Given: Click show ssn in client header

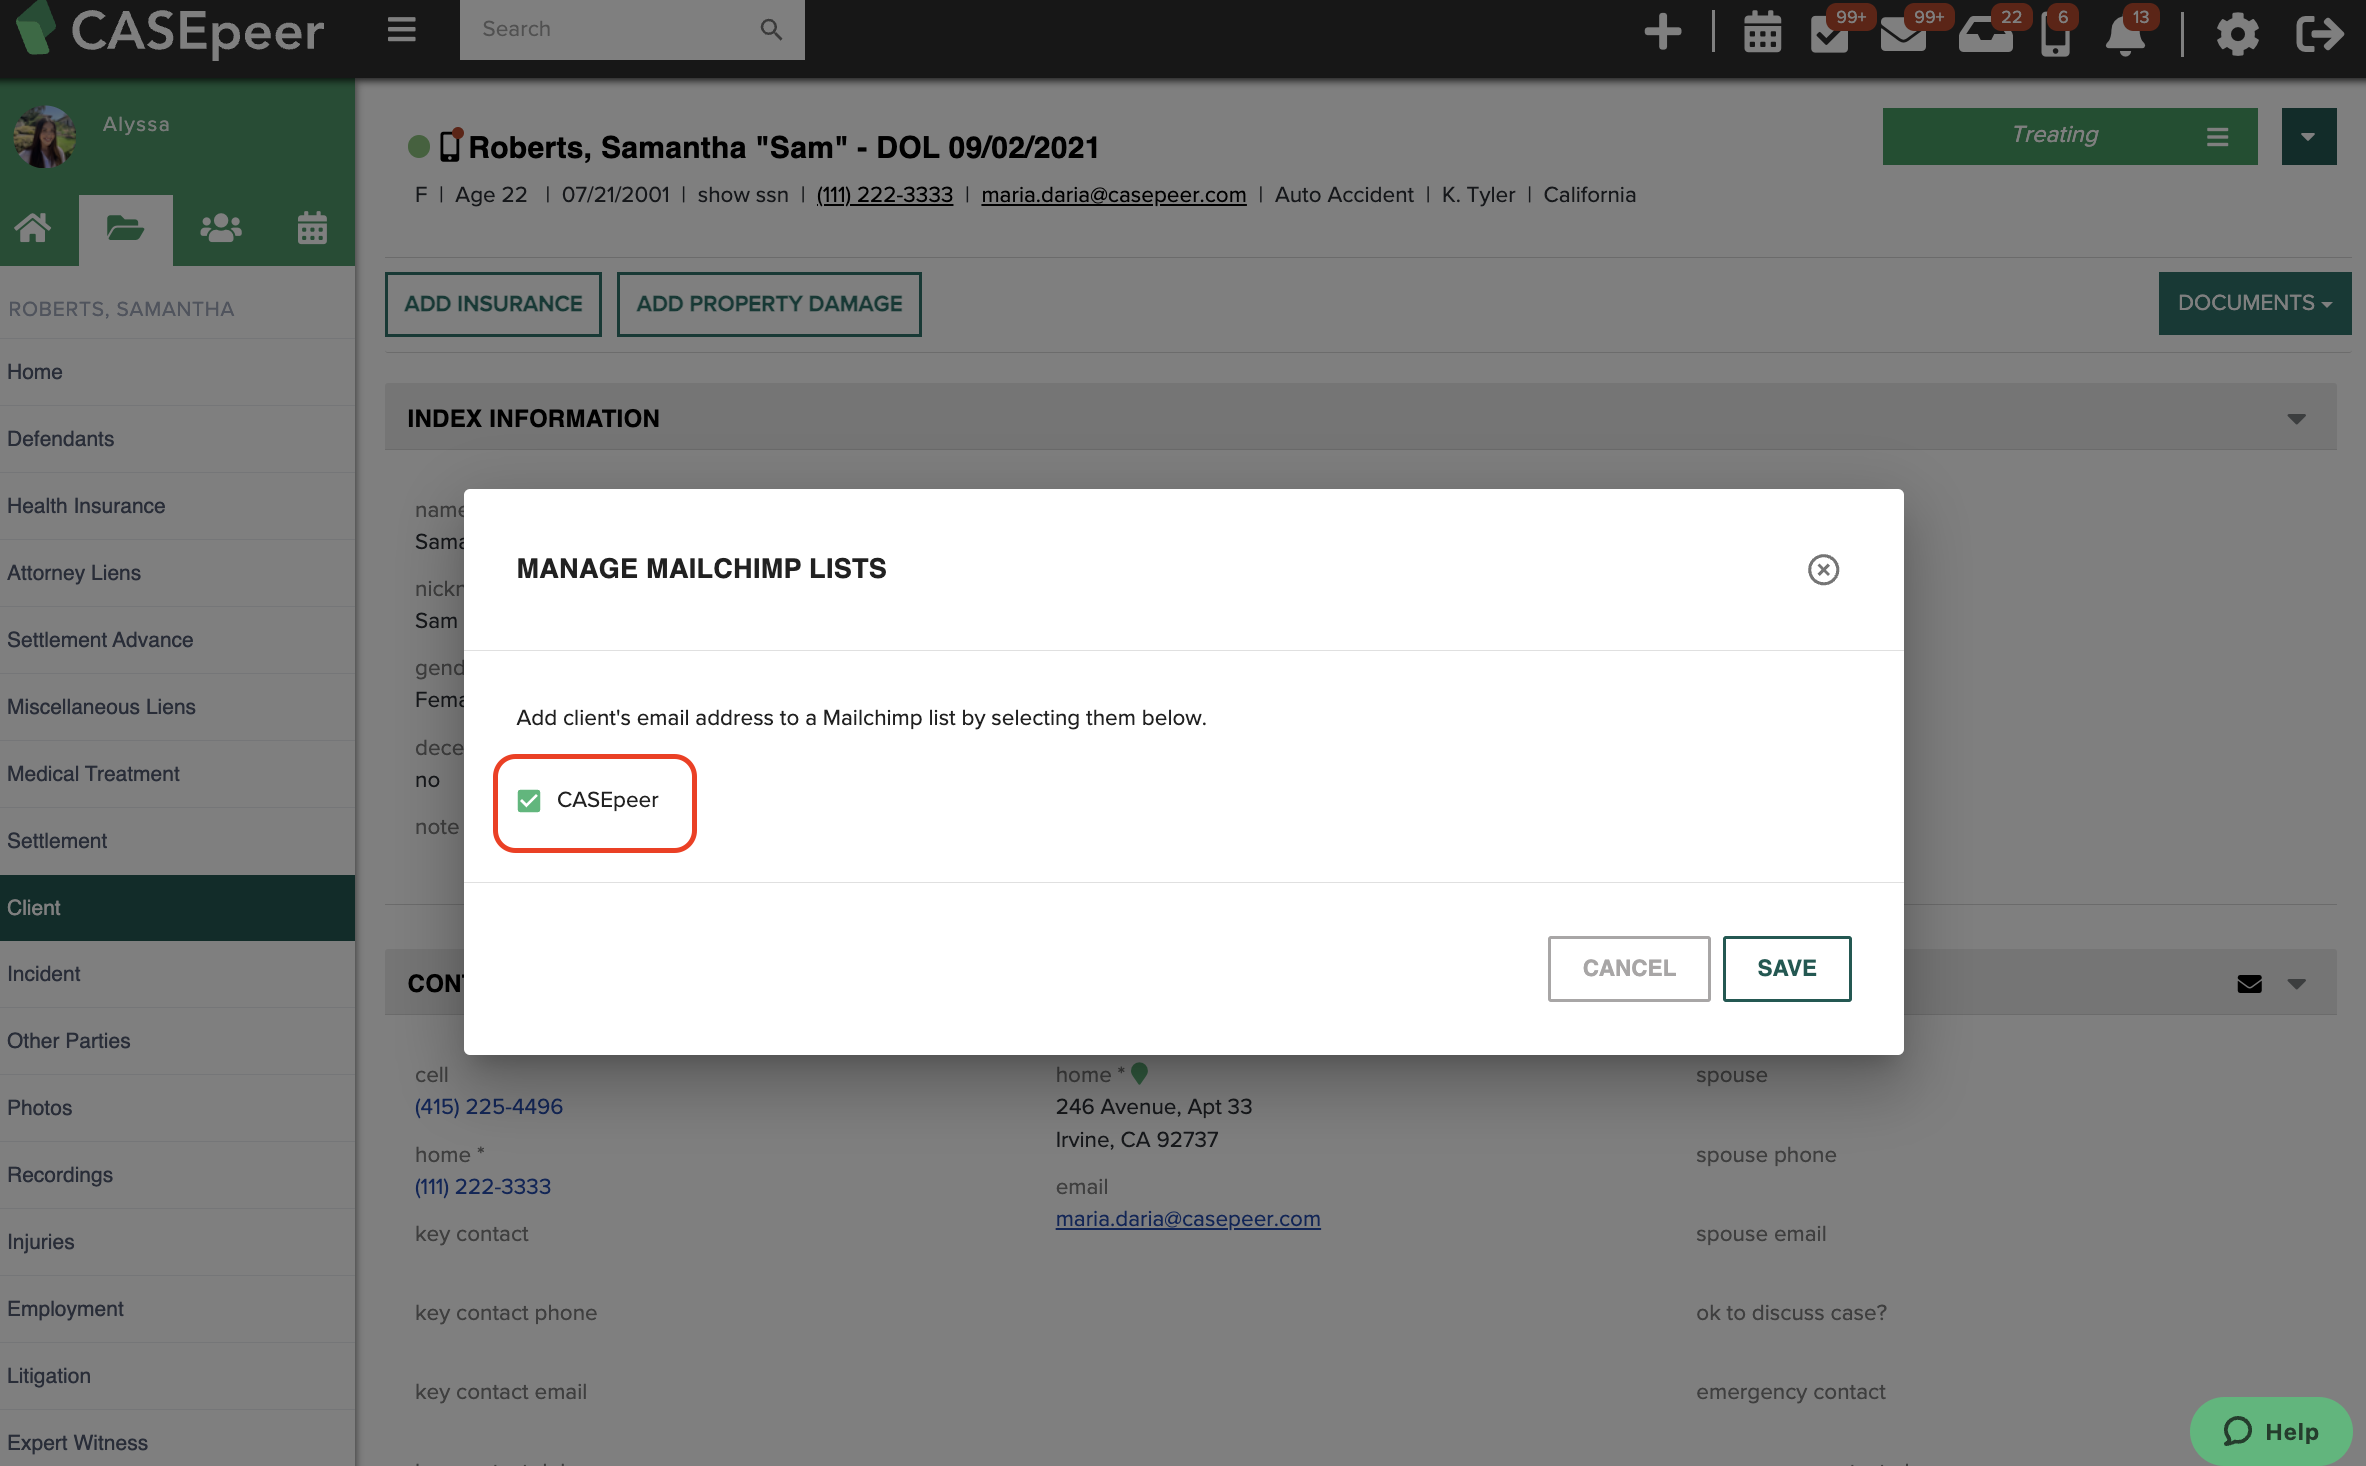Looking at the screenshot, I should 742,195.
